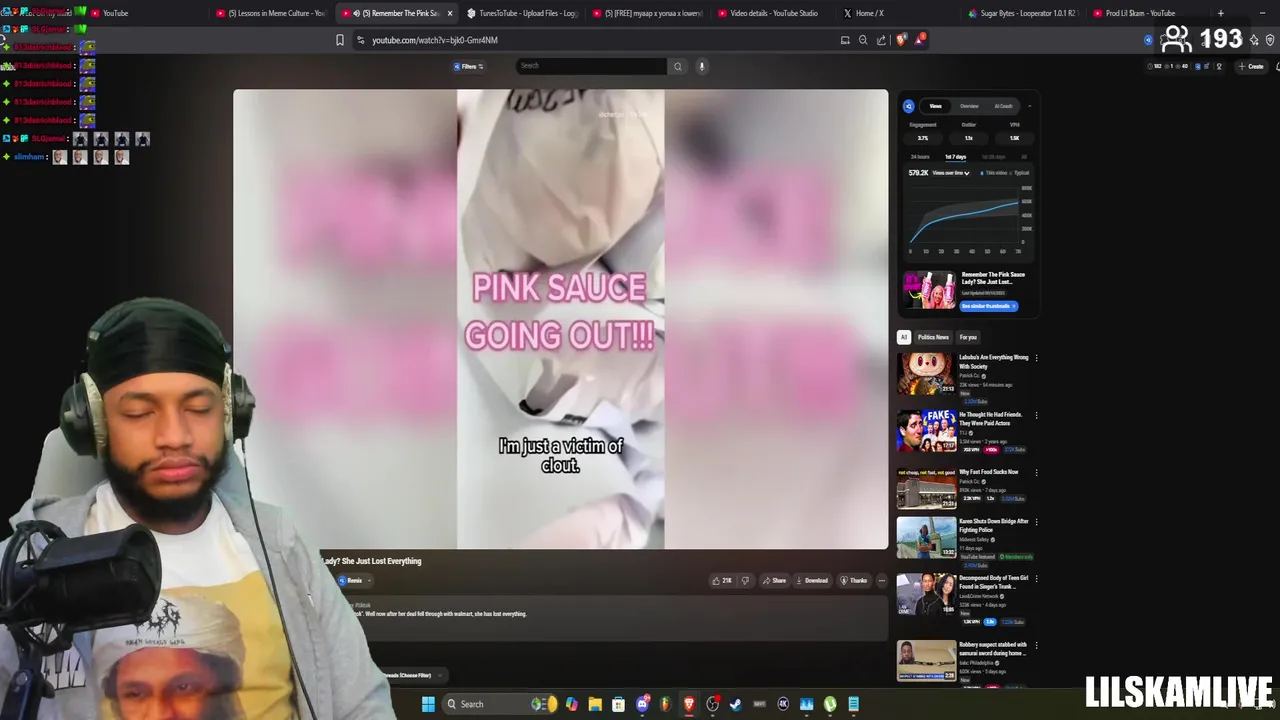Click the video player showing Pink Sauce
The width and height of the screenshot is (1280, 720).
pos(560,319)
